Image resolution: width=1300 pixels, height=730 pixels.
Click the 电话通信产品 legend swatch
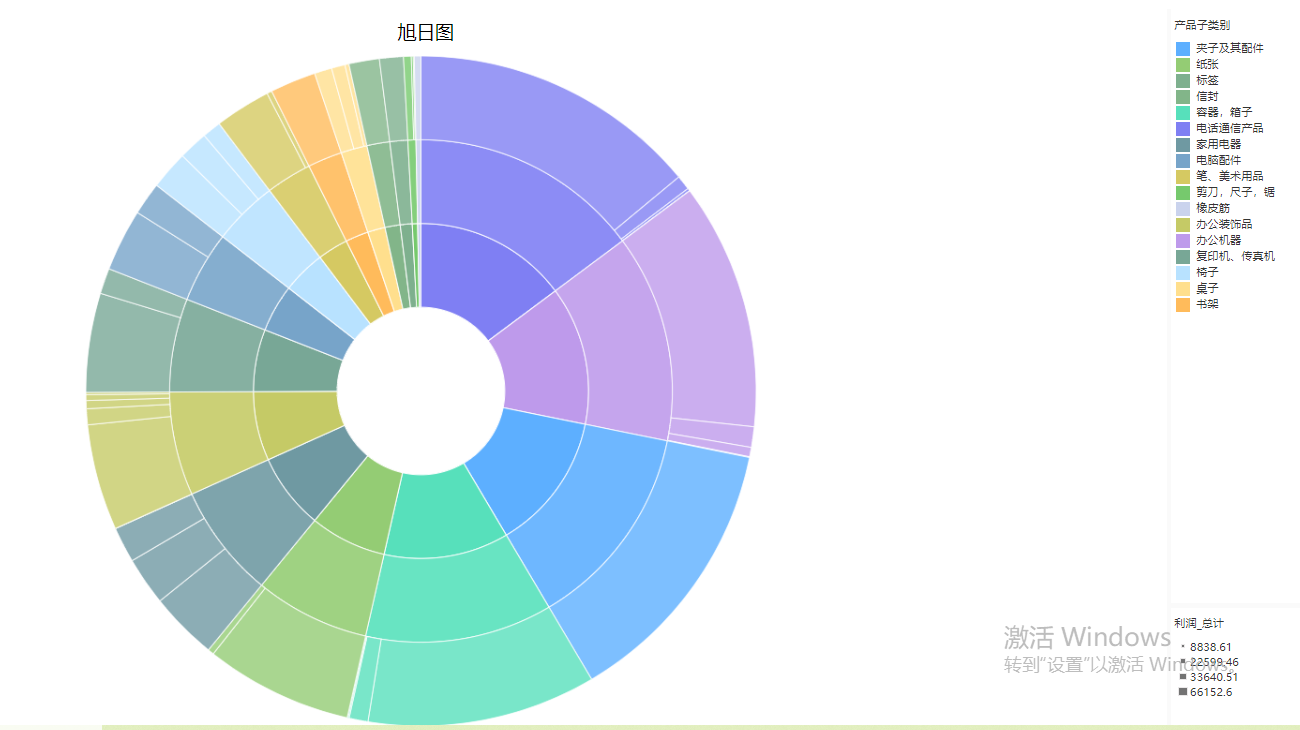(1183, 128)
